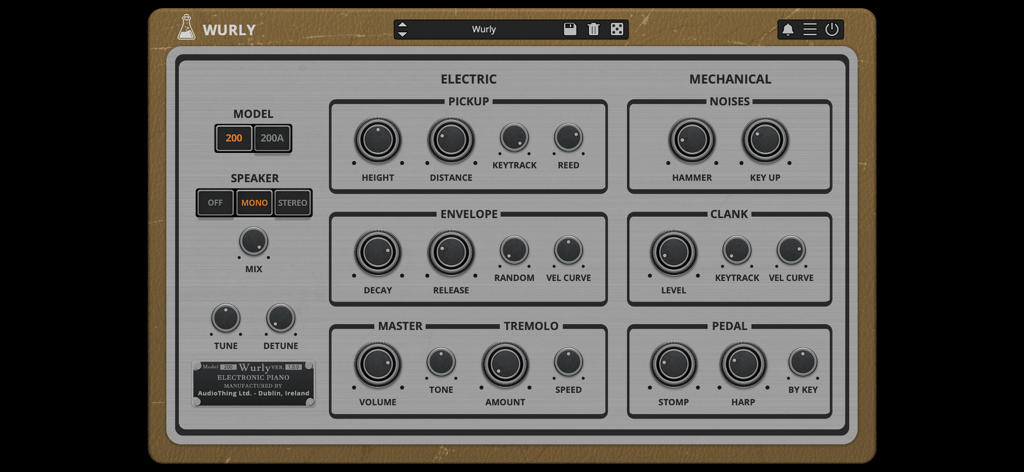Click the clank LEVEL knob

[x=673, y=253]
